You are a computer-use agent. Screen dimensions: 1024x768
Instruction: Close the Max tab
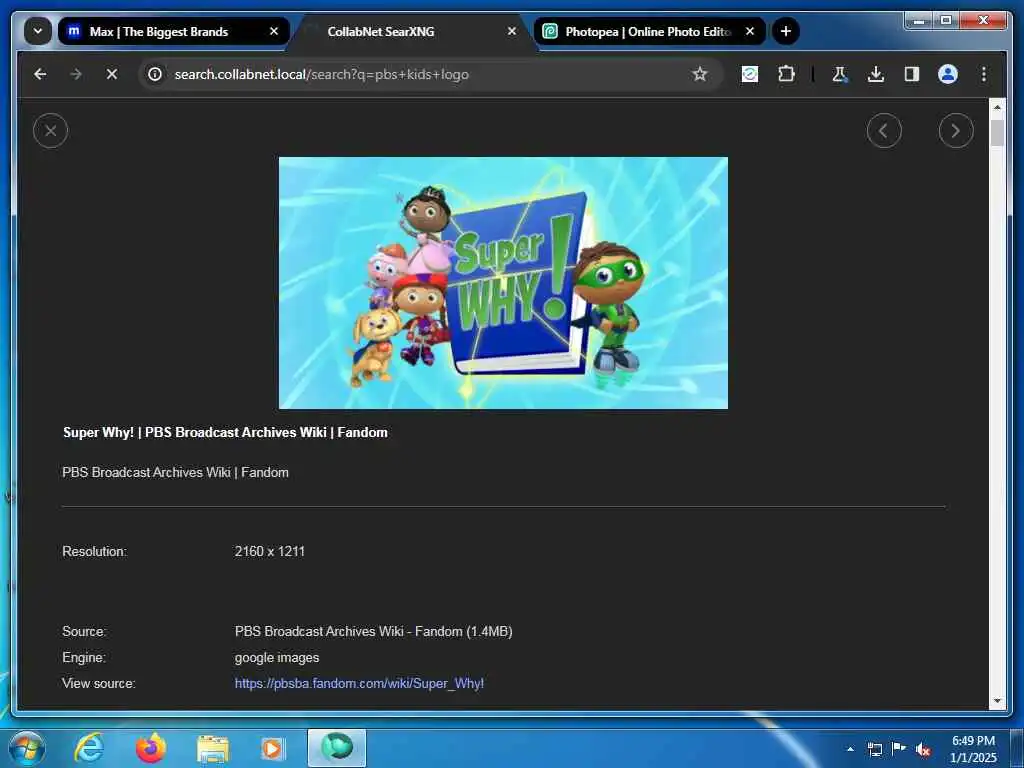point(274,31)
